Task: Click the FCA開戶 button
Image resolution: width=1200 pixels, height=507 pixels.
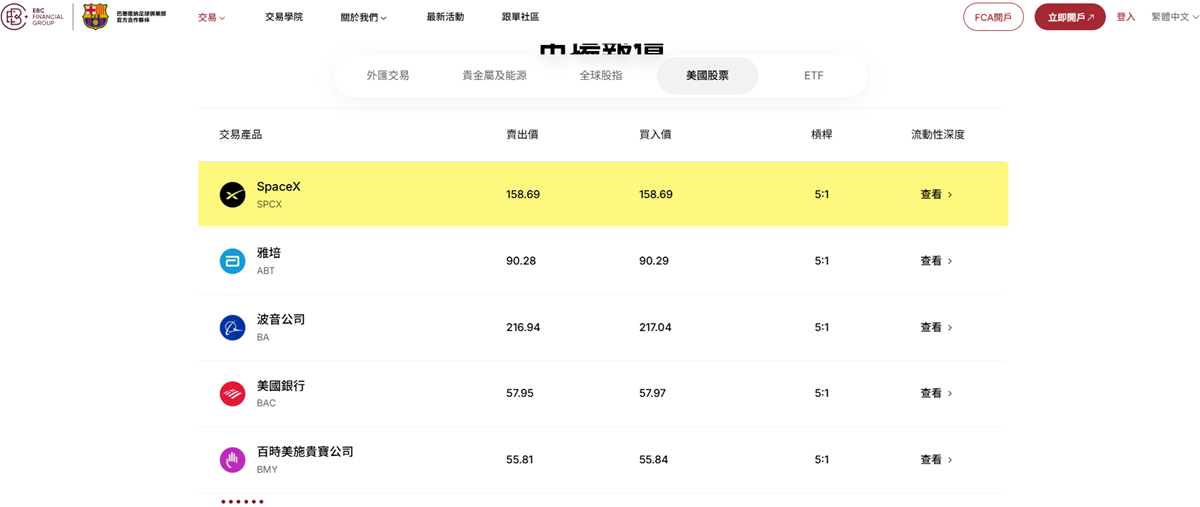Action: coord(993,17)
